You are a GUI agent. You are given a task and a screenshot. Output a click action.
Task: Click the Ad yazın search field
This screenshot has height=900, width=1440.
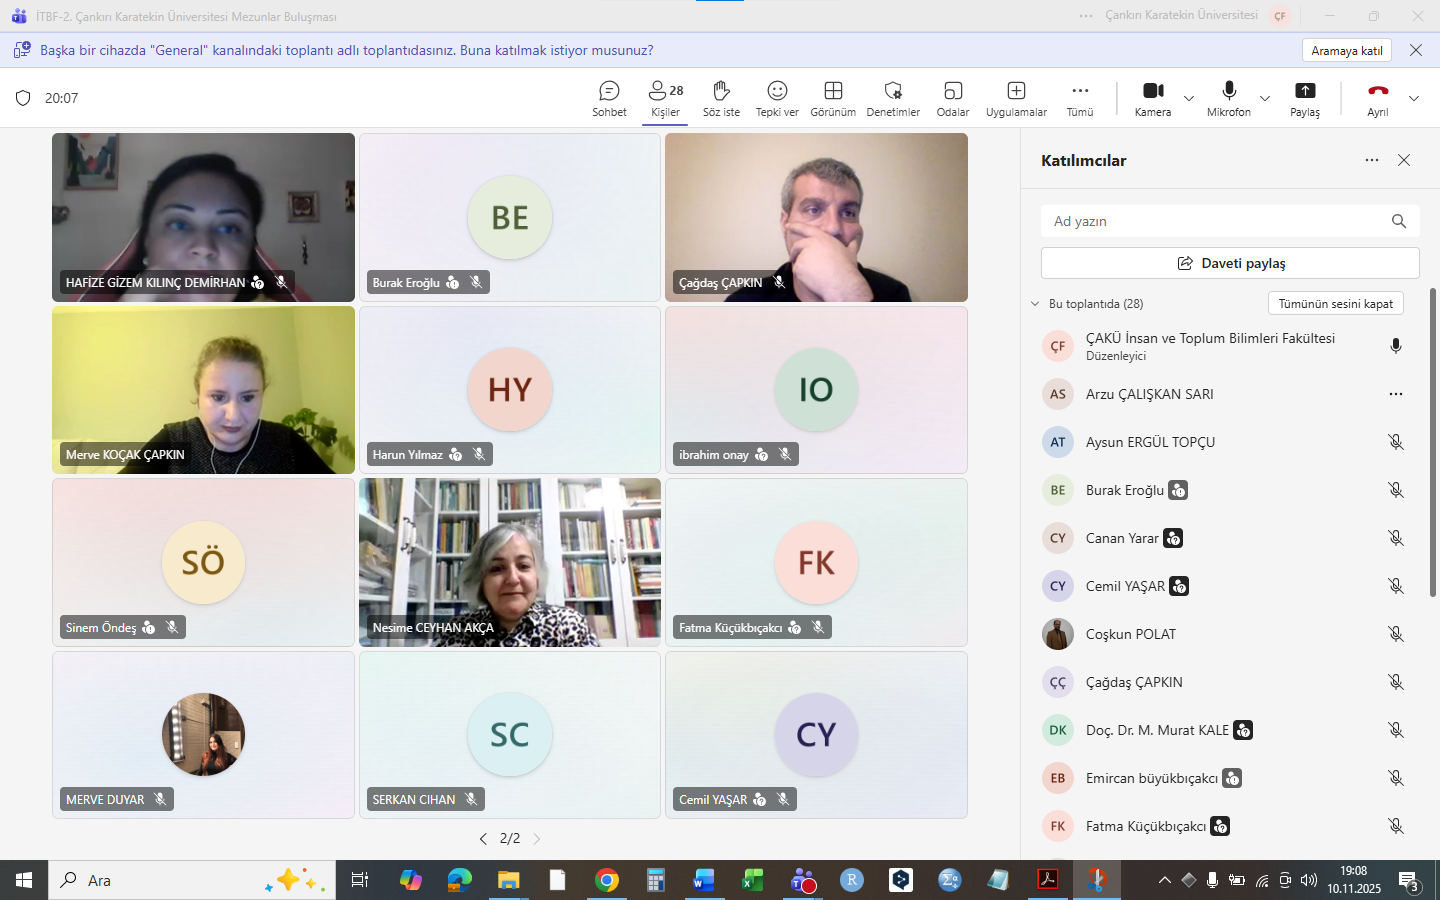[1215, 221]
